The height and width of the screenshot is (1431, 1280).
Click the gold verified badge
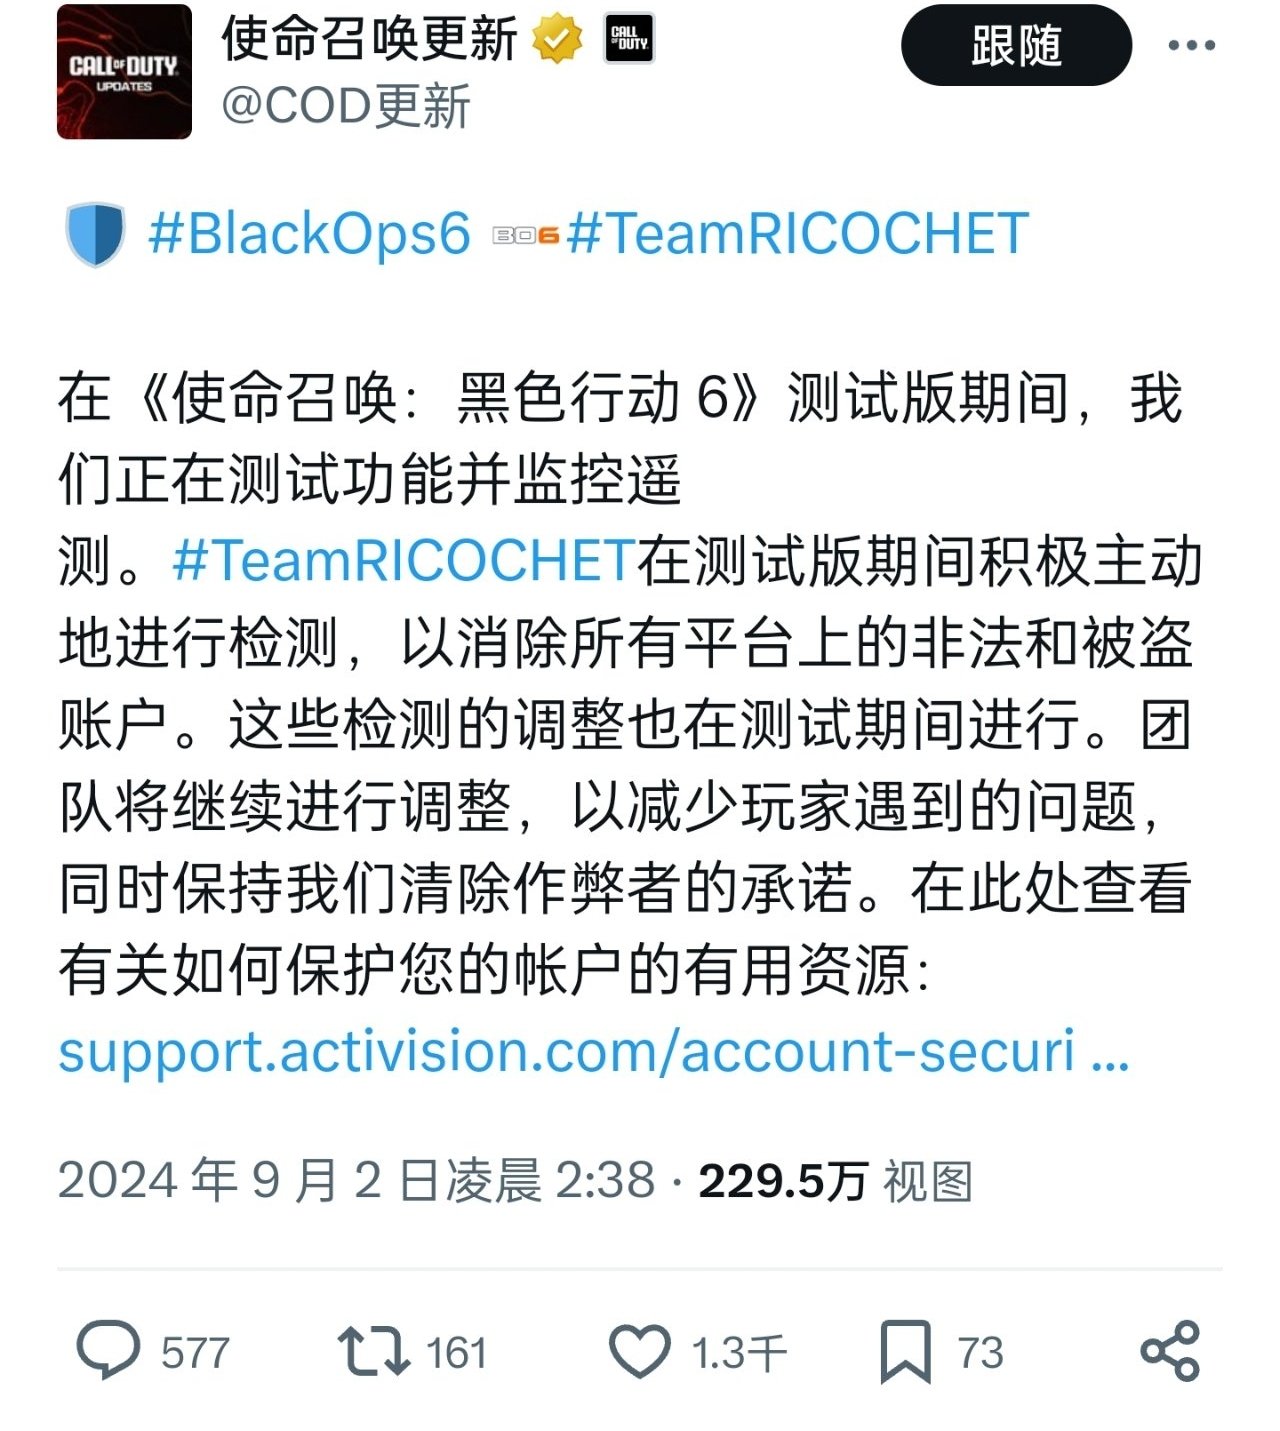[x=557, y=41]
